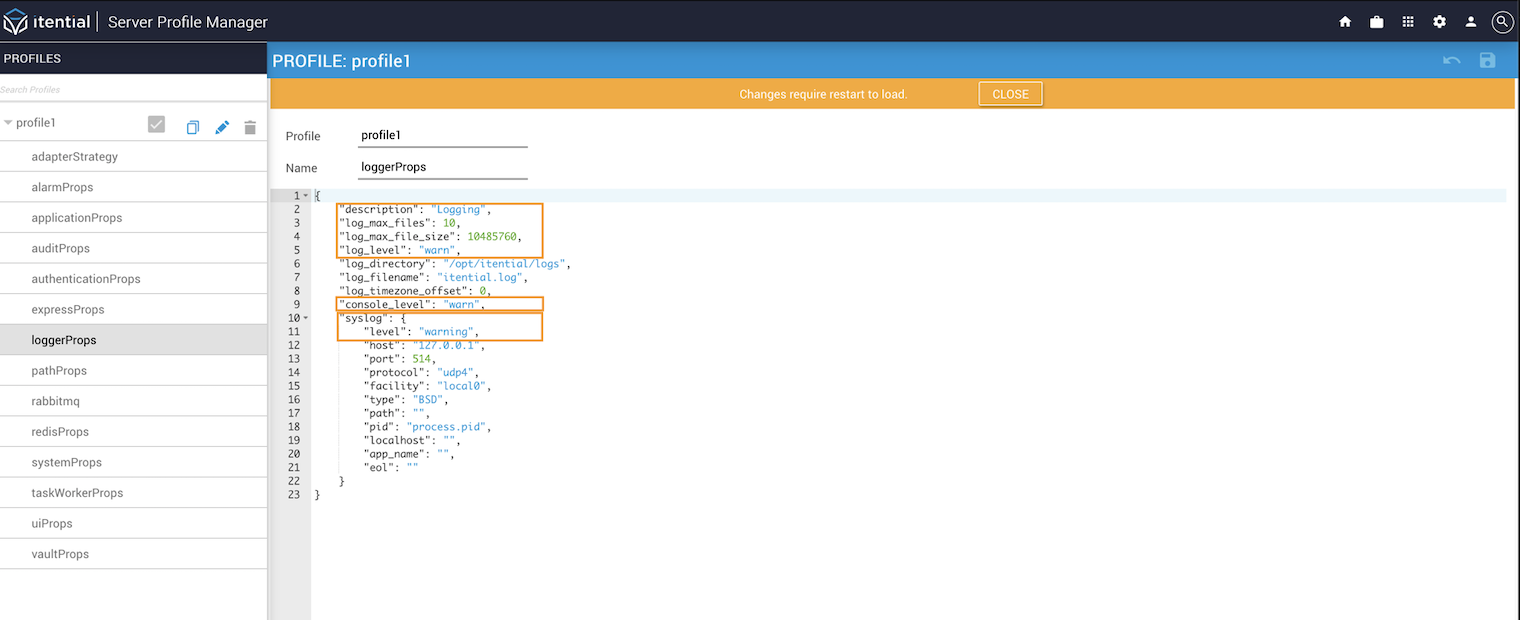
Task: Click the Itential logo
Action: pos(47,21)
